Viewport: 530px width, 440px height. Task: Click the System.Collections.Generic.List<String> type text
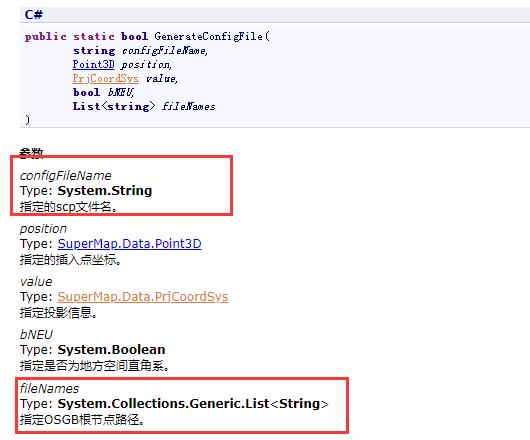click(193, 404)
